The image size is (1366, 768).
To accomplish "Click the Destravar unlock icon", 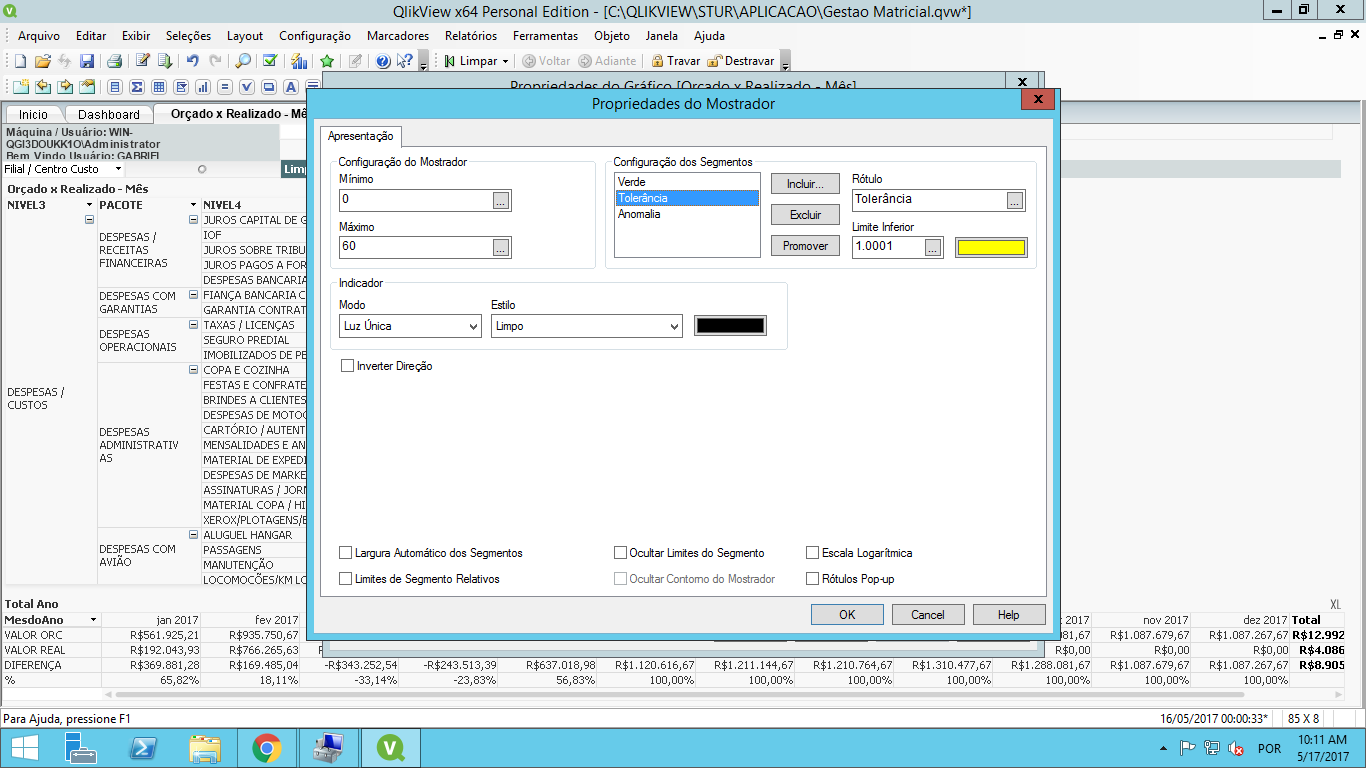I will point(715,61).
